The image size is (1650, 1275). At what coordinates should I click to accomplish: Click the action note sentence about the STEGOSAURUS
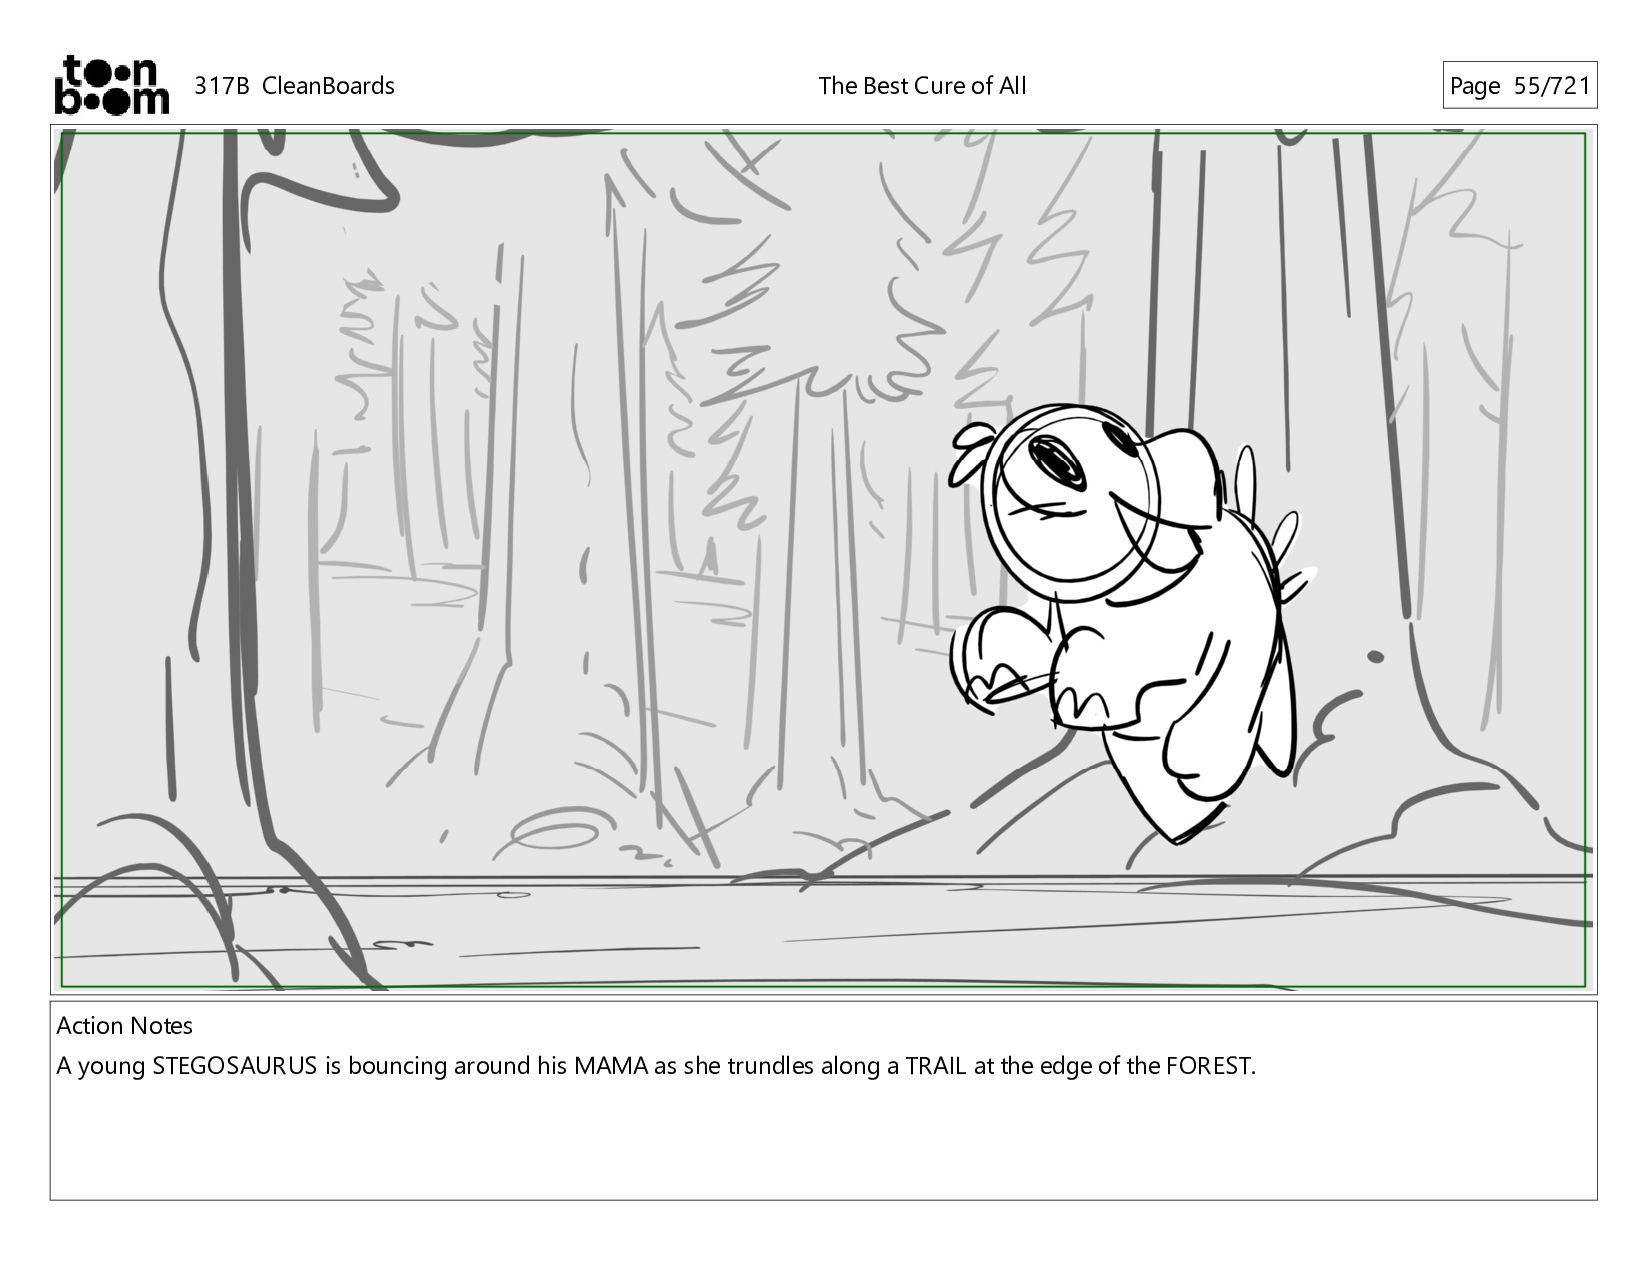655,1066
